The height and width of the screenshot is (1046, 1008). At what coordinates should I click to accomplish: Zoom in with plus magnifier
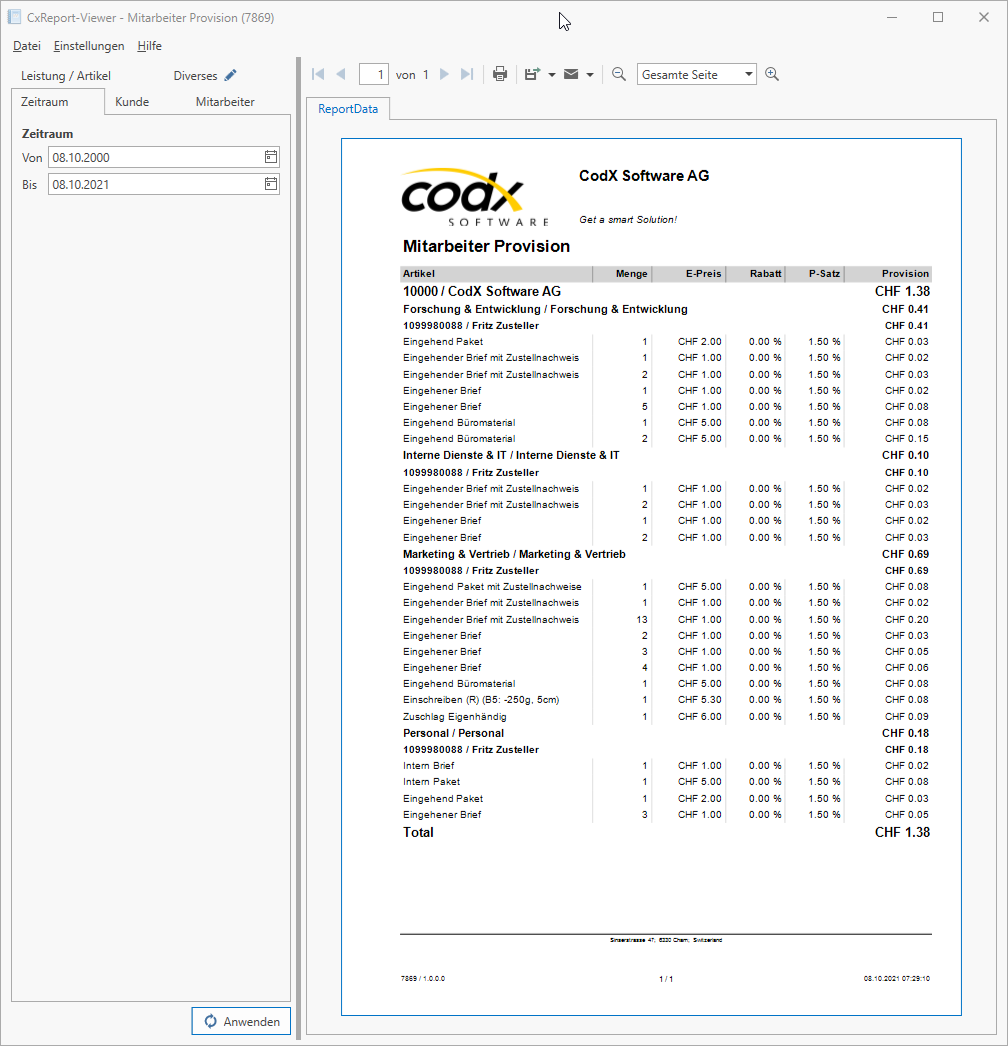pyautogui.click(x=772, y=74)
